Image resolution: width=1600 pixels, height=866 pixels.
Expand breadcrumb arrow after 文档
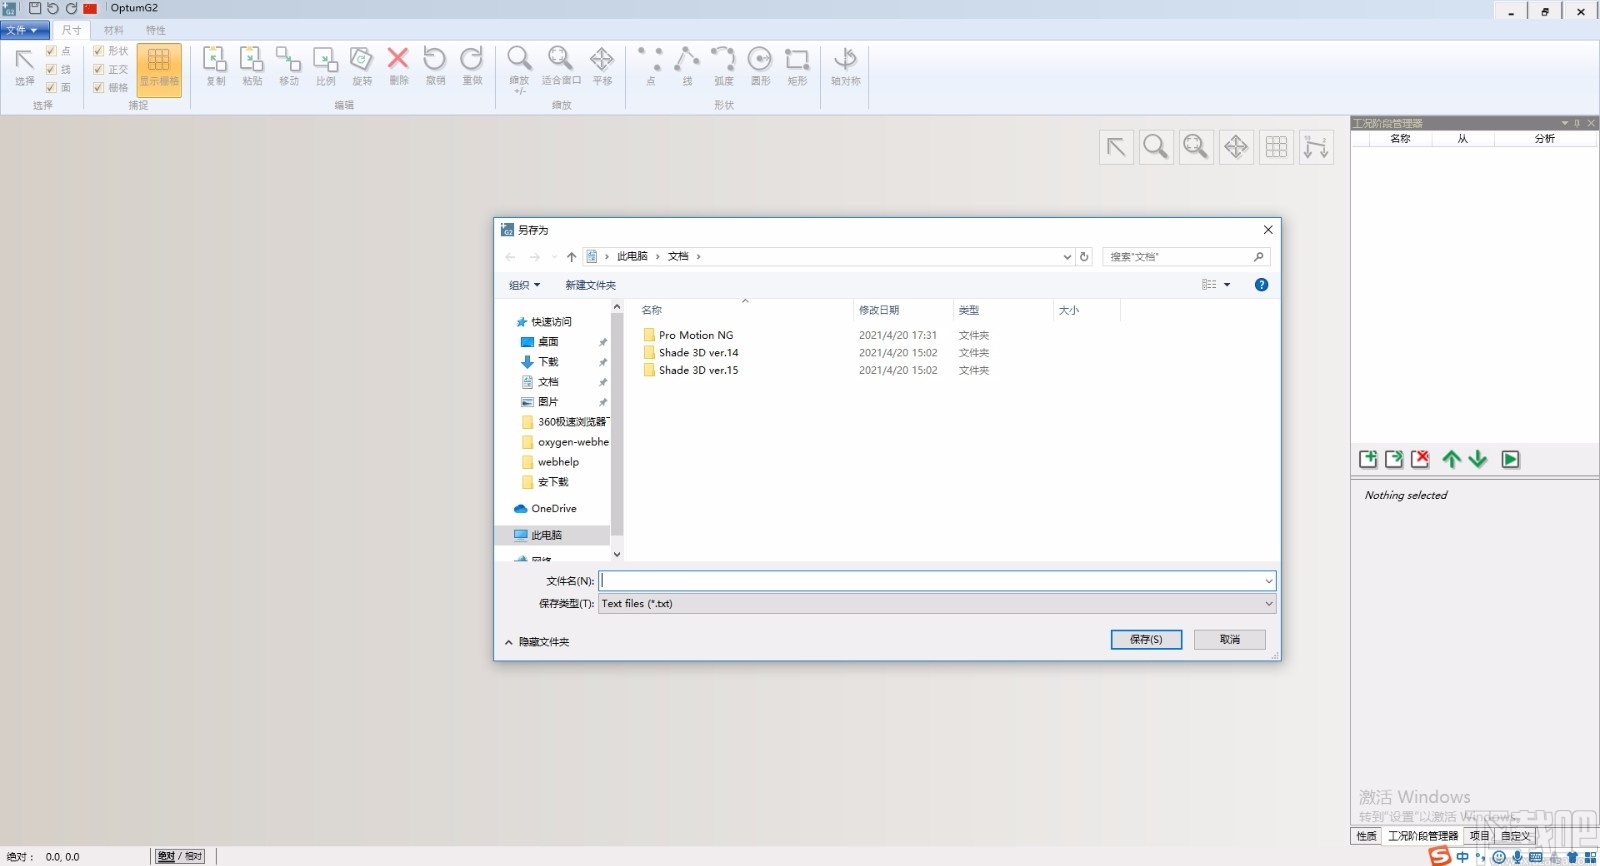tap(698, 257)
